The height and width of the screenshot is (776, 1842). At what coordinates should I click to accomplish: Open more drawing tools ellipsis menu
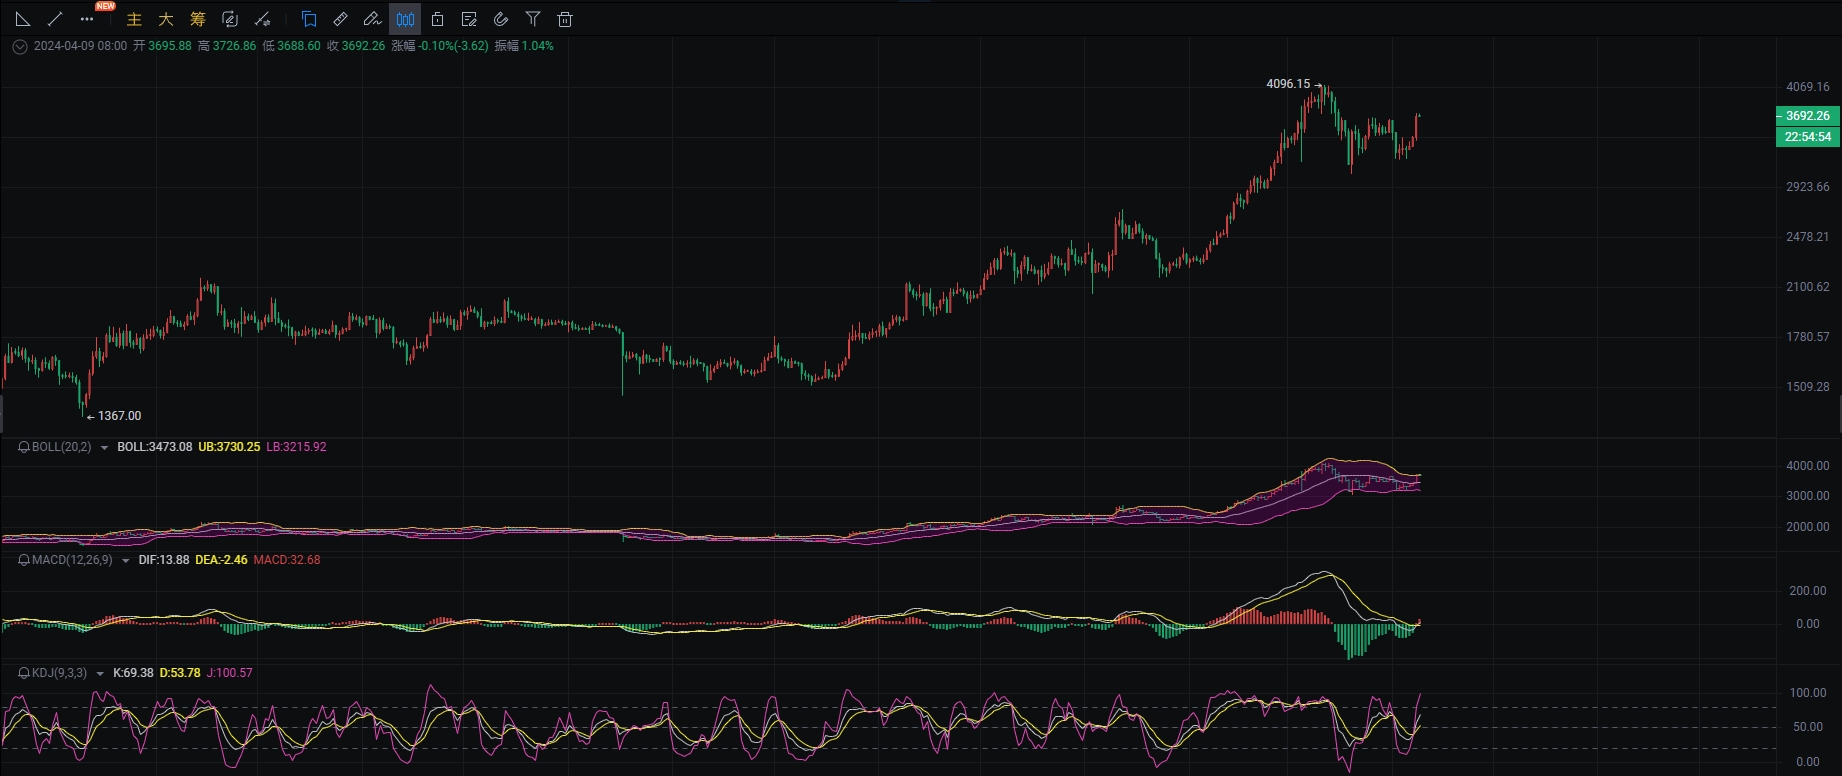87,19
